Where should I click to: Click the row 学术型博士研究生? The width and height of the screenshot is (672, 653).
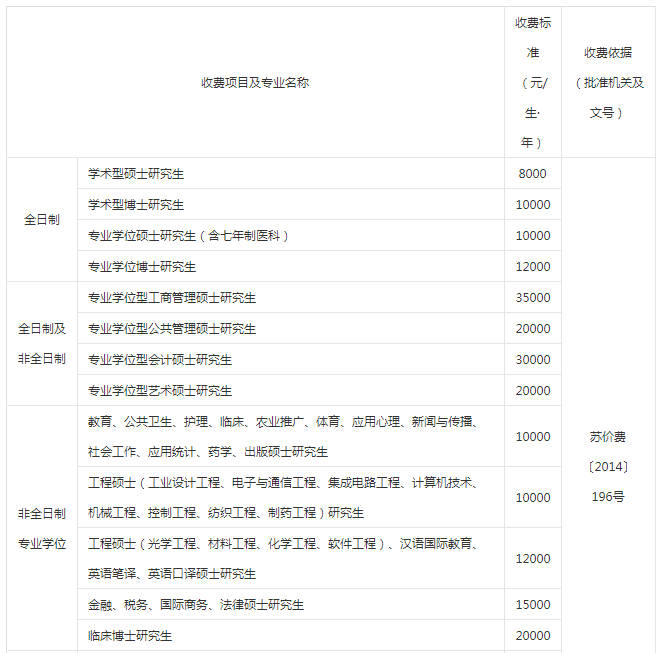291,204
